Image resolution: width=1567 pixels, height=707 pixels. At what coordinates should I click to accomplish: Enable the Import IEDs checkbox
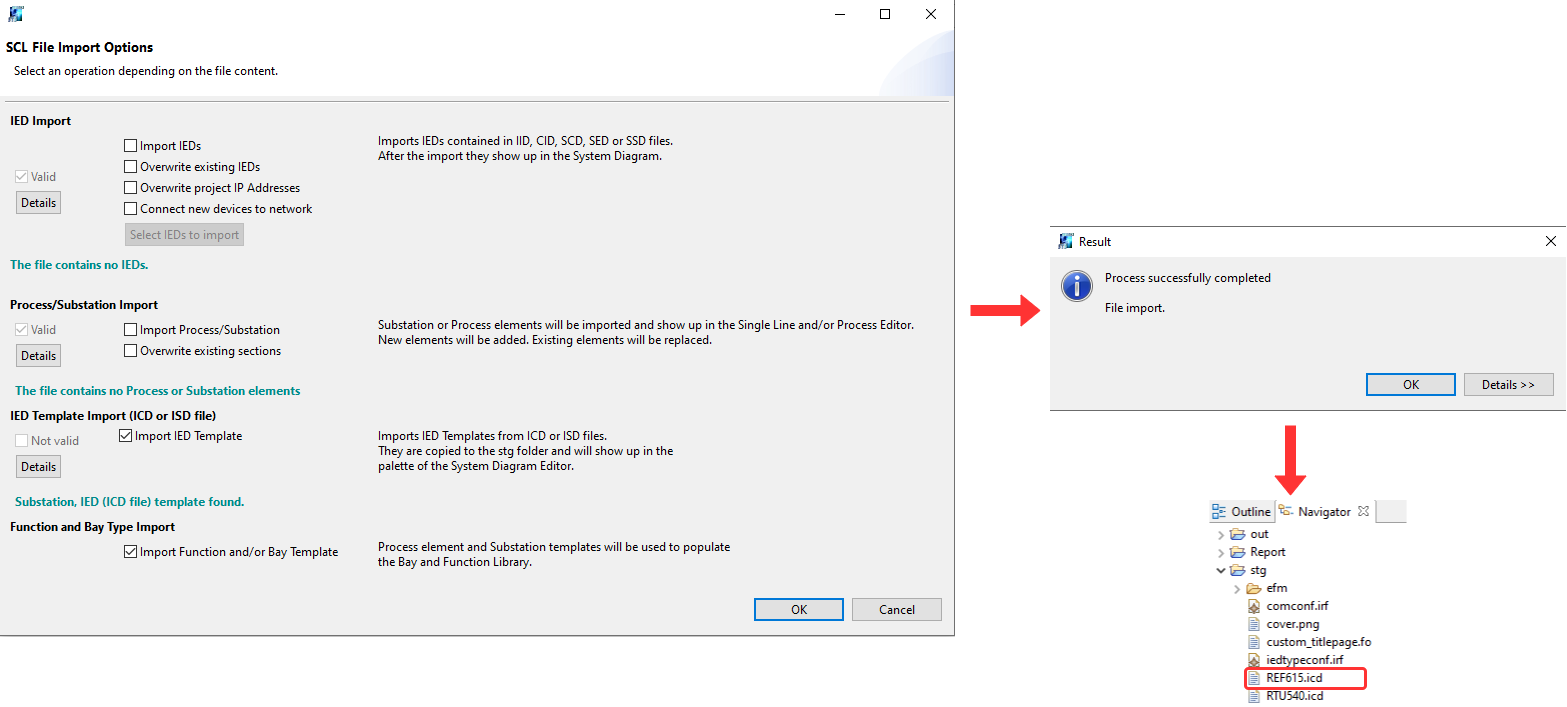tap(130, 146)
